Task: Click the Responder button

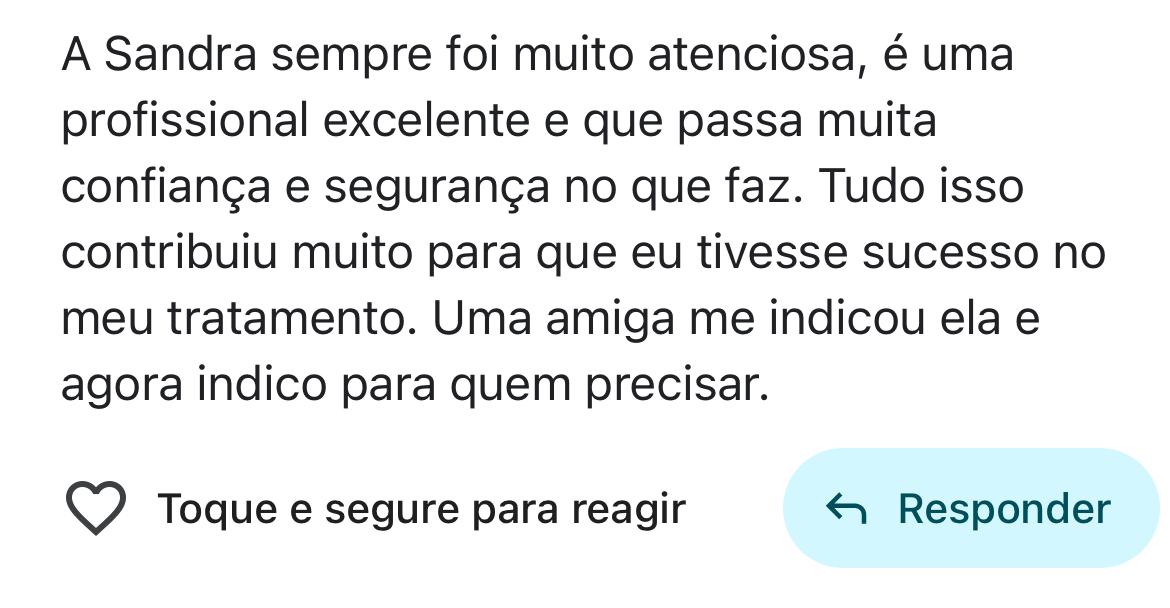Action: 971,508
